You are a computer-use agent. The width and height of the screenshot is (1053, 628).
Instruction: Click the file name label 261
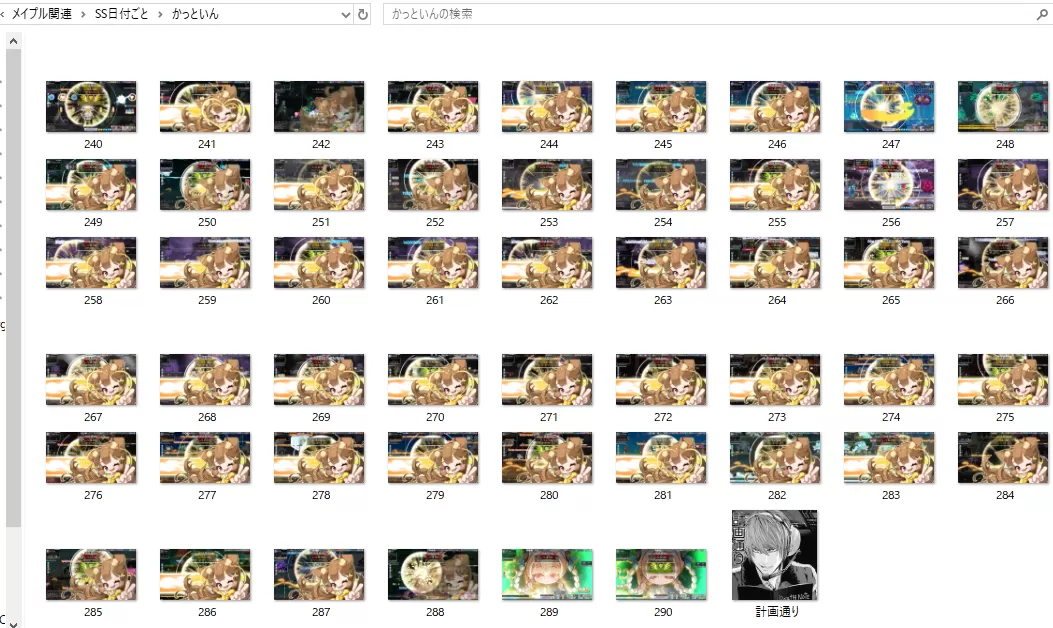point(435,300)
